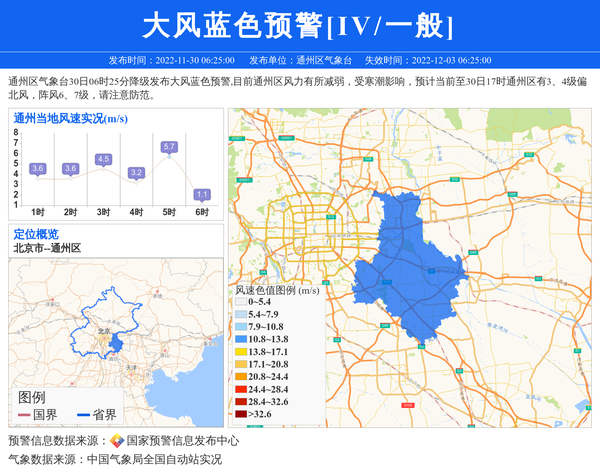
Task: Click the 通州当地风速实况(m/s) chart title
Action: pyautogui.click(x=70, y=119)
